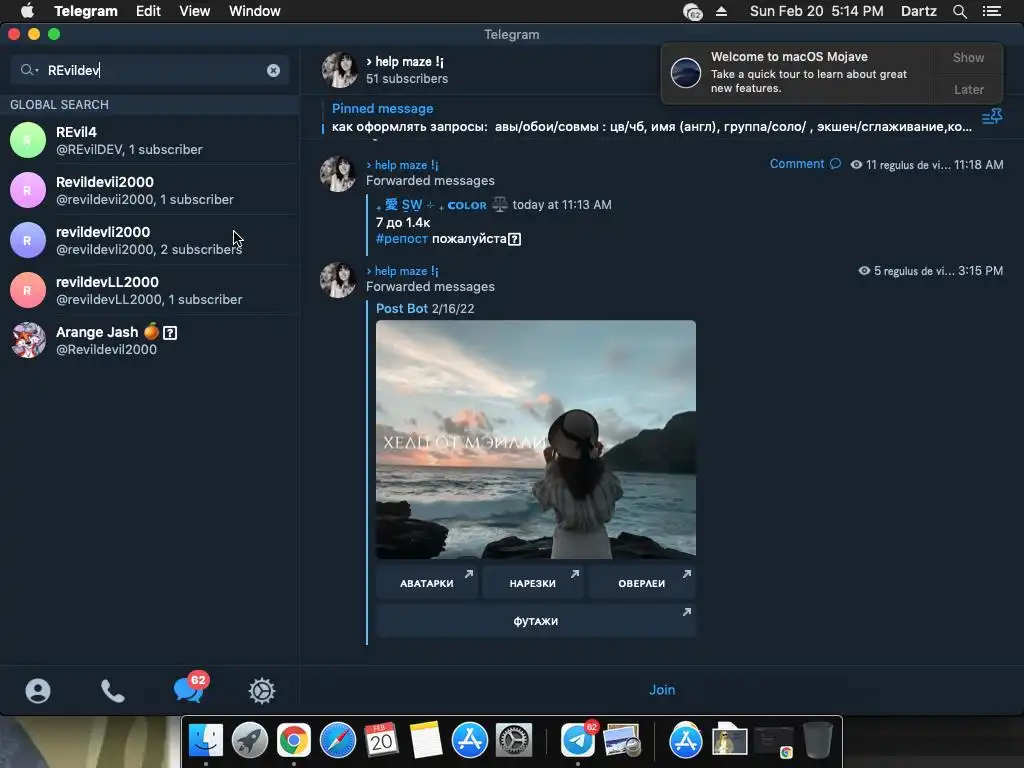The width and height of the screenshot is (1024, 768).
Task: Click the date and time in menu bar
Action: 816,11
